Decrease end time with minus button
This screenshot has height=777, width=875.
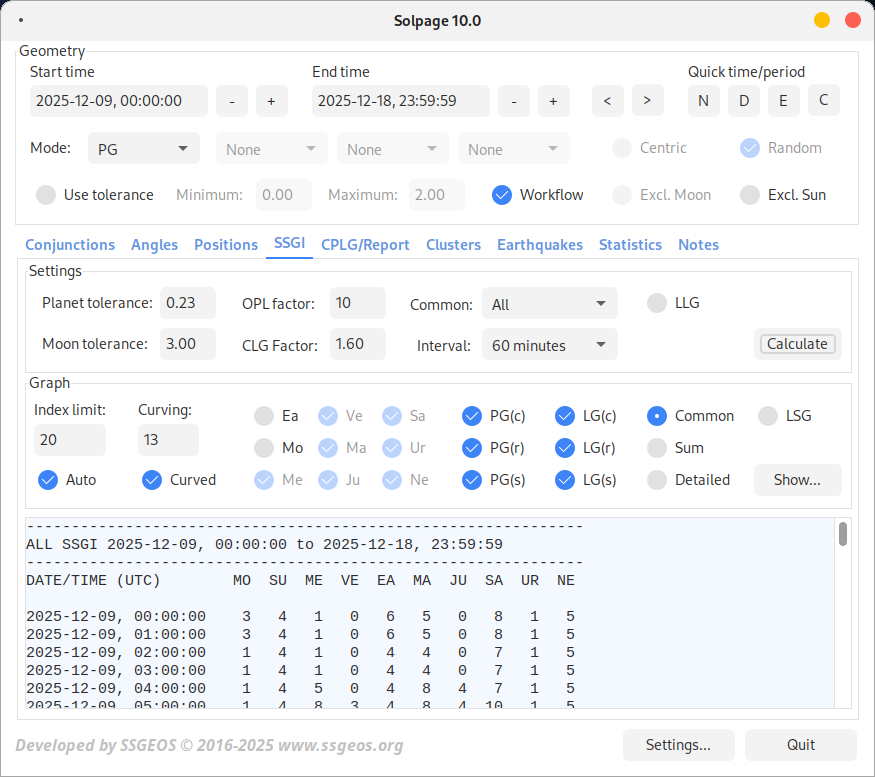tap(514, 101)
